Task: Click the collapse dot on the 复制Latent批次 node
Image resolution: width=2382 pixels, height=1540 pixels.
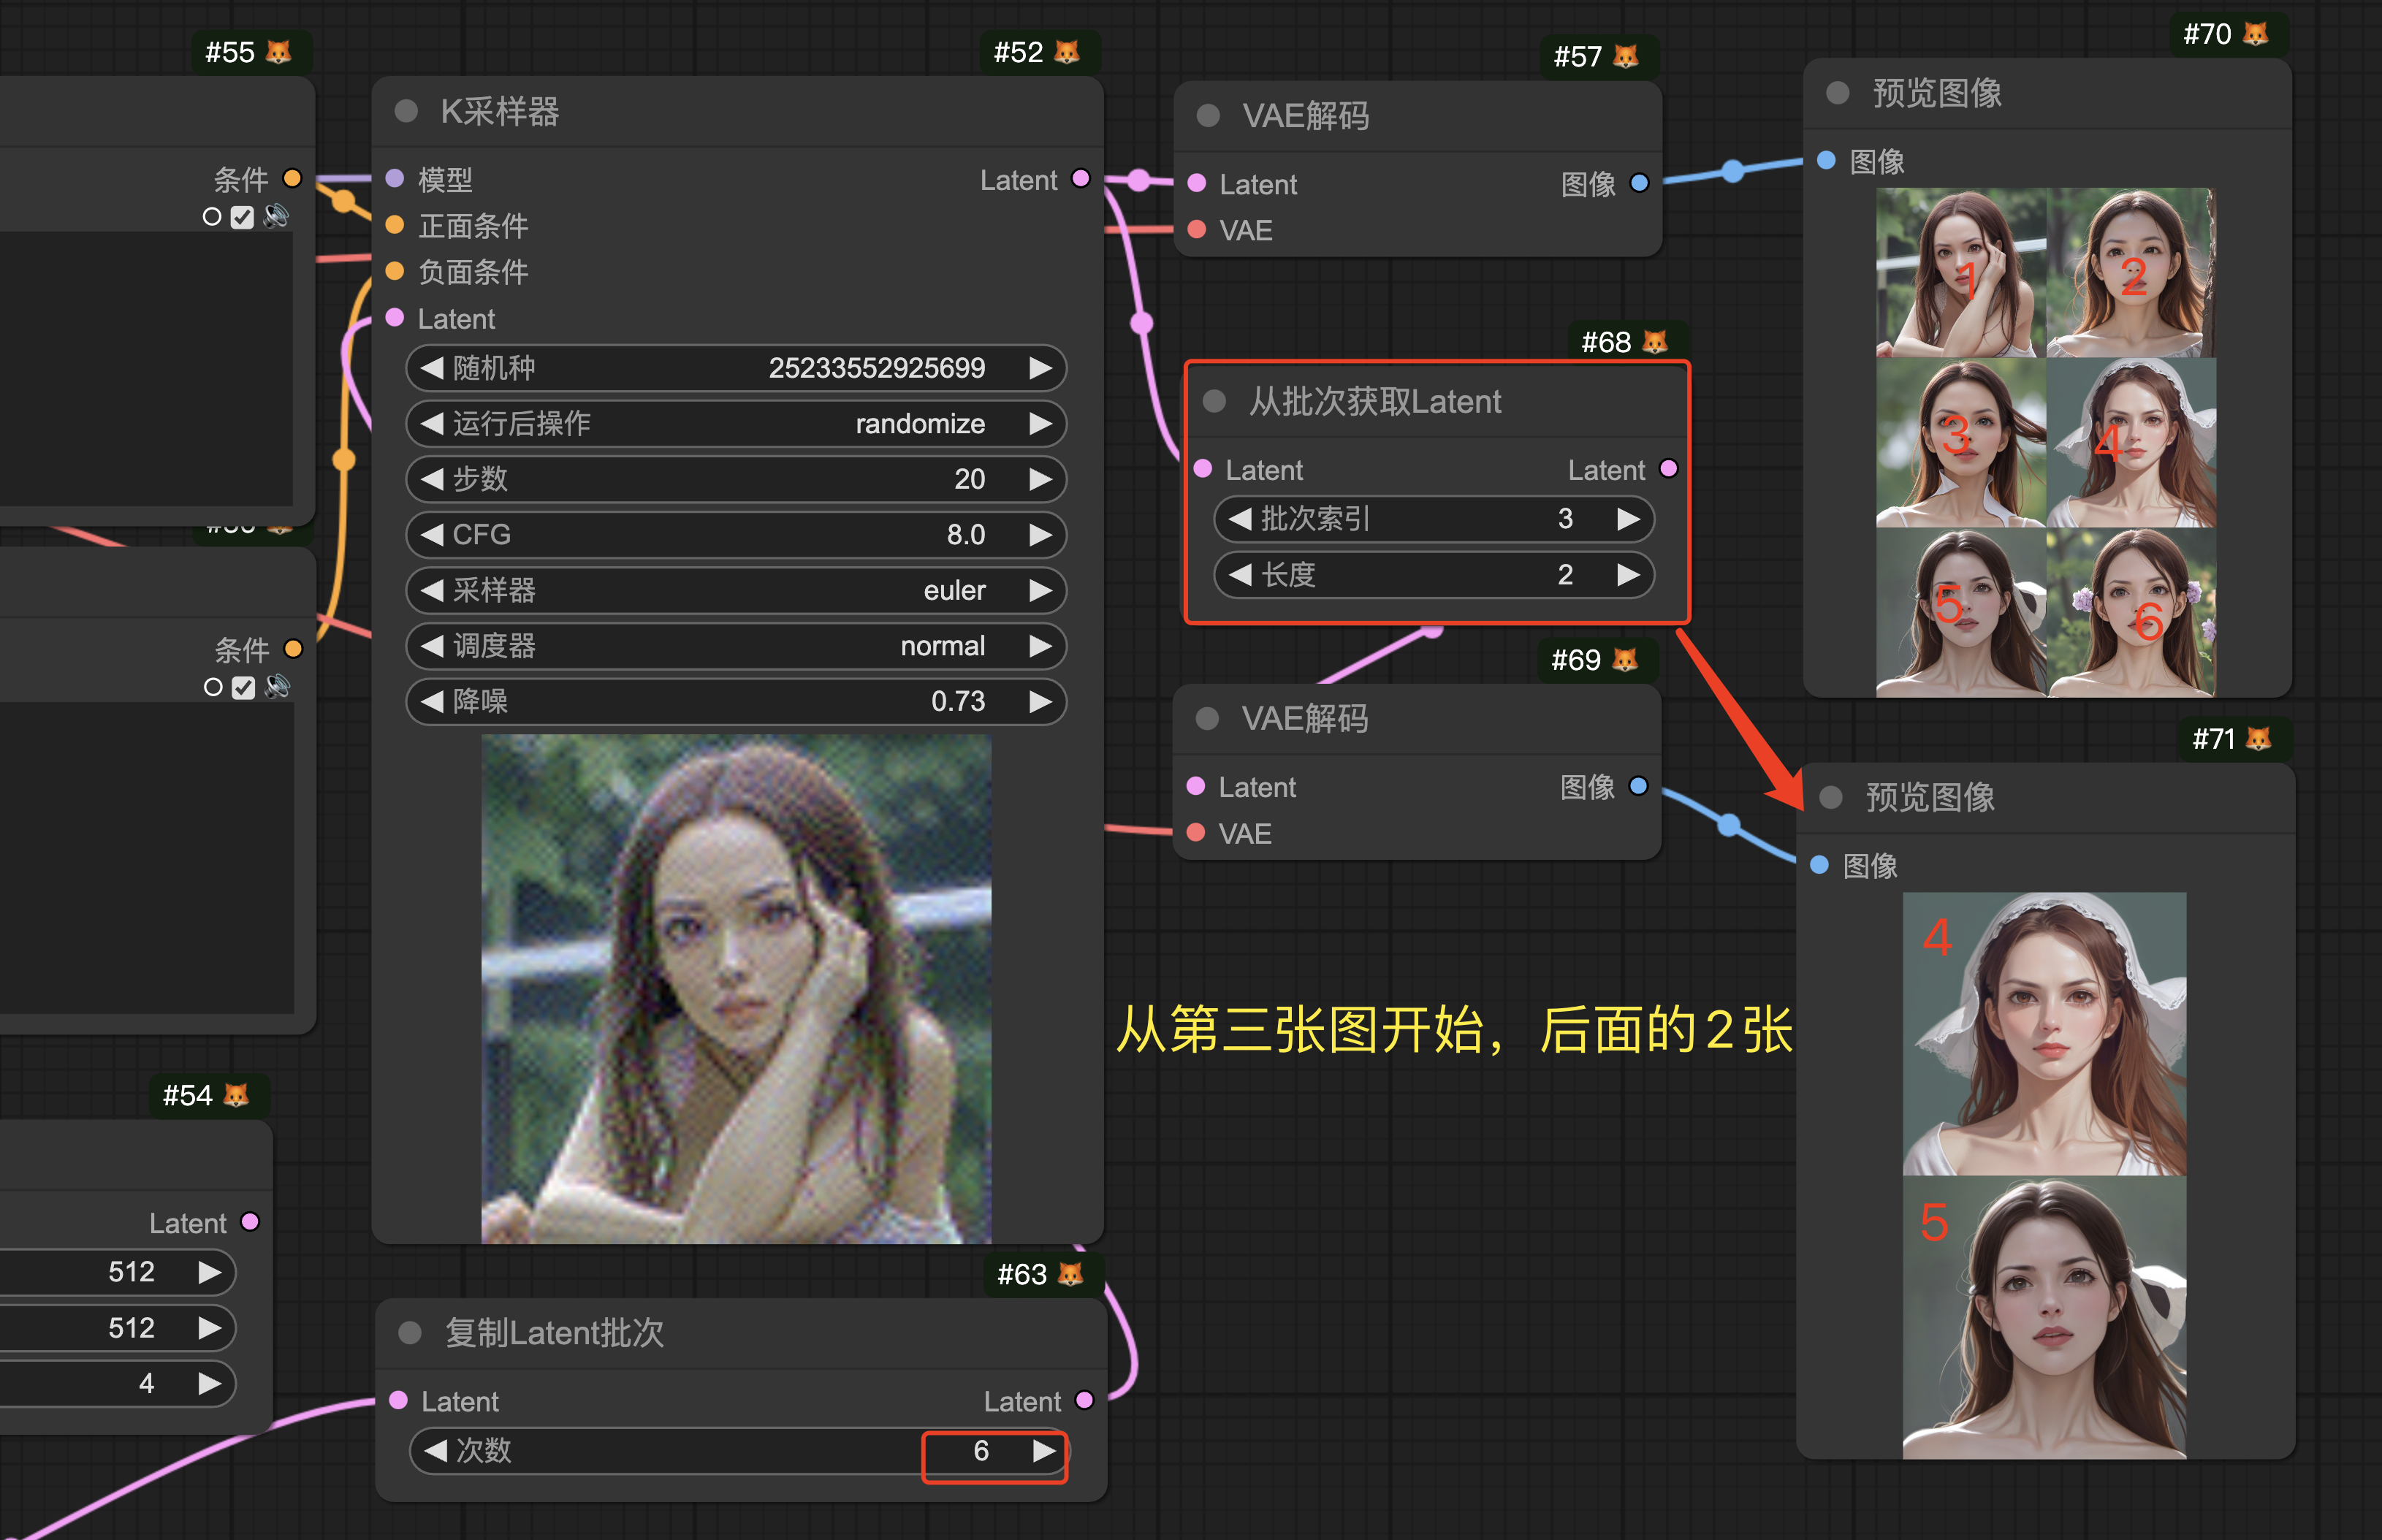Action: point(409,1332)
